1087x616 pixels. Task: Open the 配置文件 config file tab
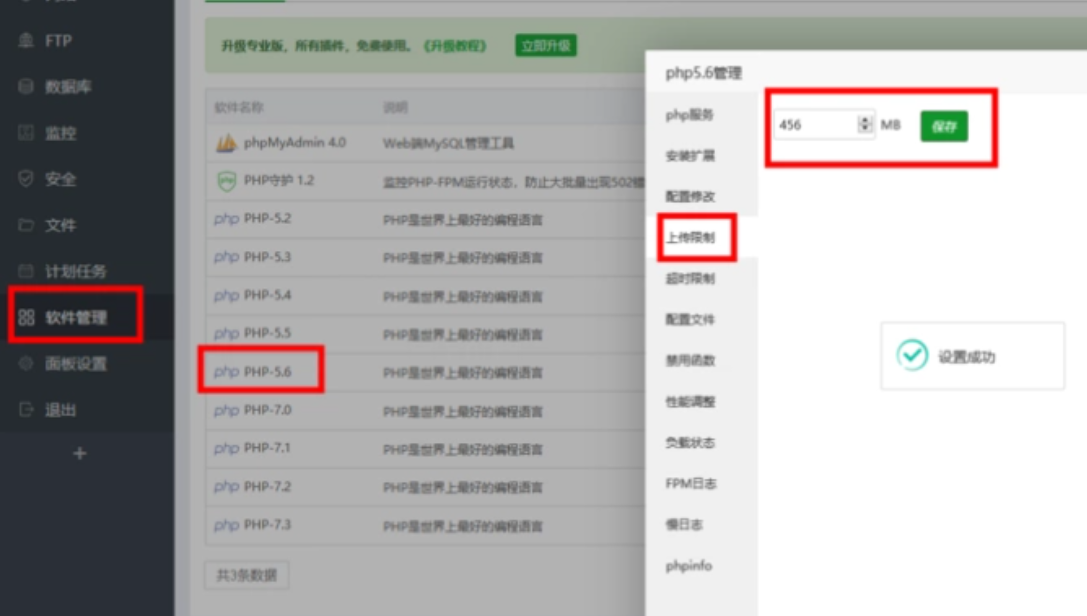click(x=690, y=320)
